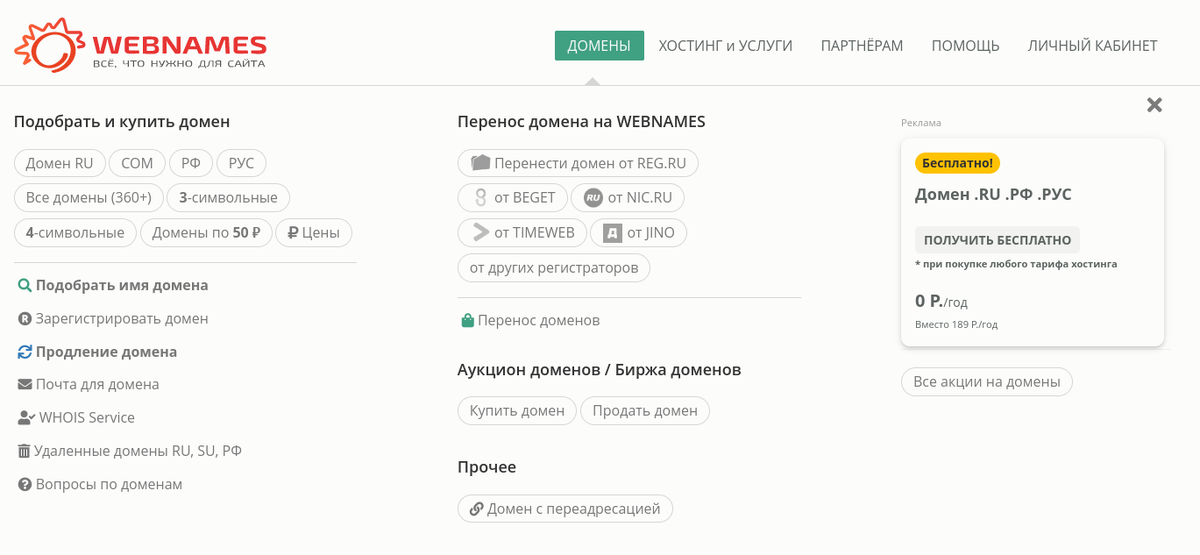The width and height of the screenshot is (1200, 555).
Task: Click the envelope icon beside Почта для домена
Action: tap(25, 384)
